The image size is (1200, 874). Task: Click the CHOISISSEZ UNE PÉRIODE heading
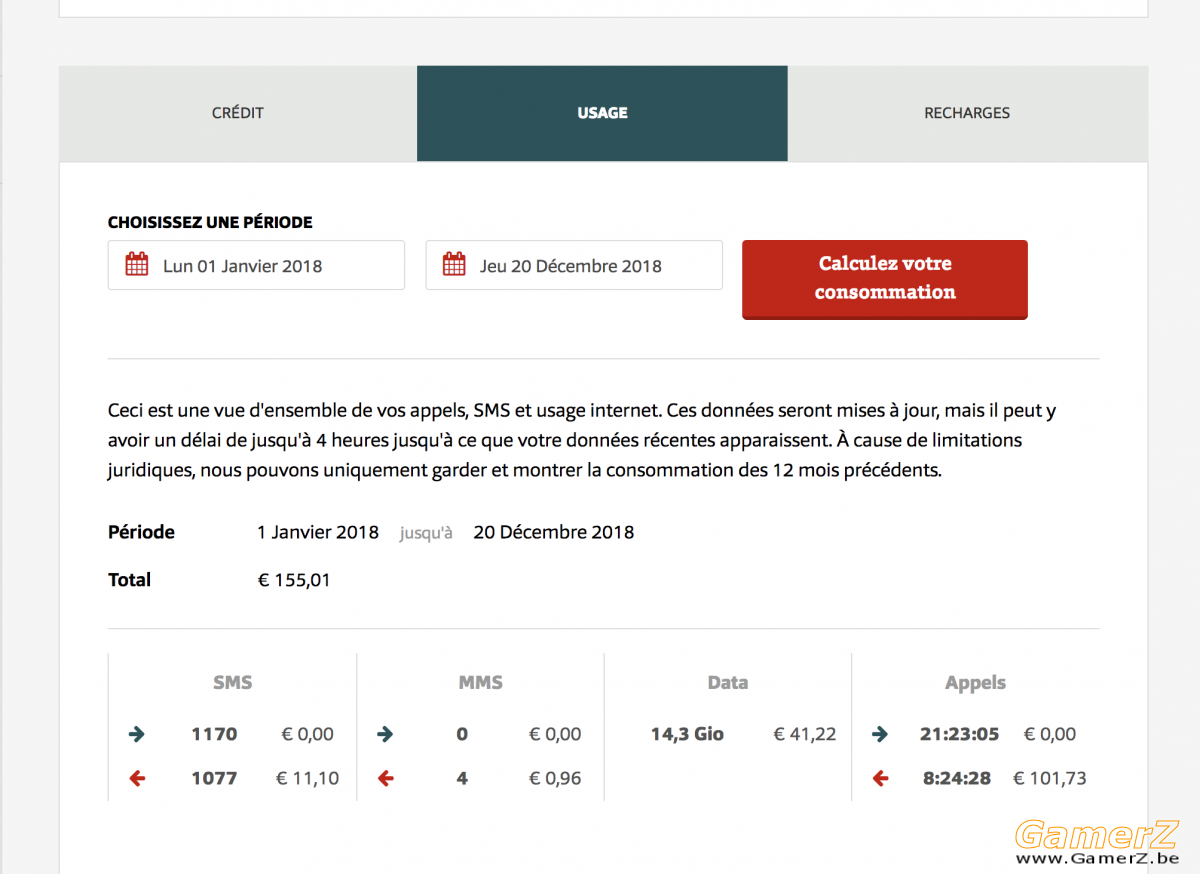pos(210,222)
